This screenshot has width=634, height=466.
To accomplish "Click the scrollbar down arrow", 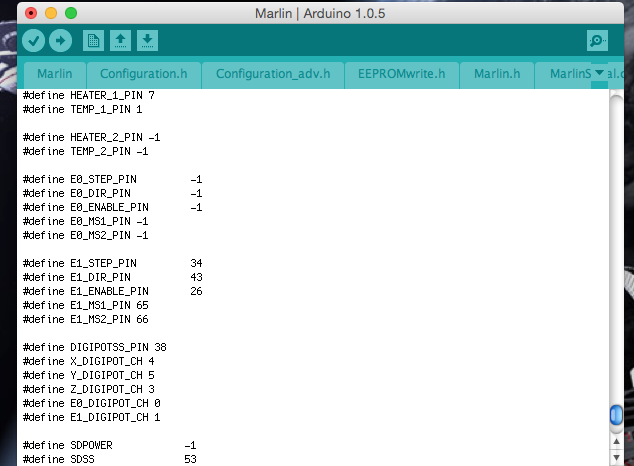I will pyautogui.click(x=617, y=457).
